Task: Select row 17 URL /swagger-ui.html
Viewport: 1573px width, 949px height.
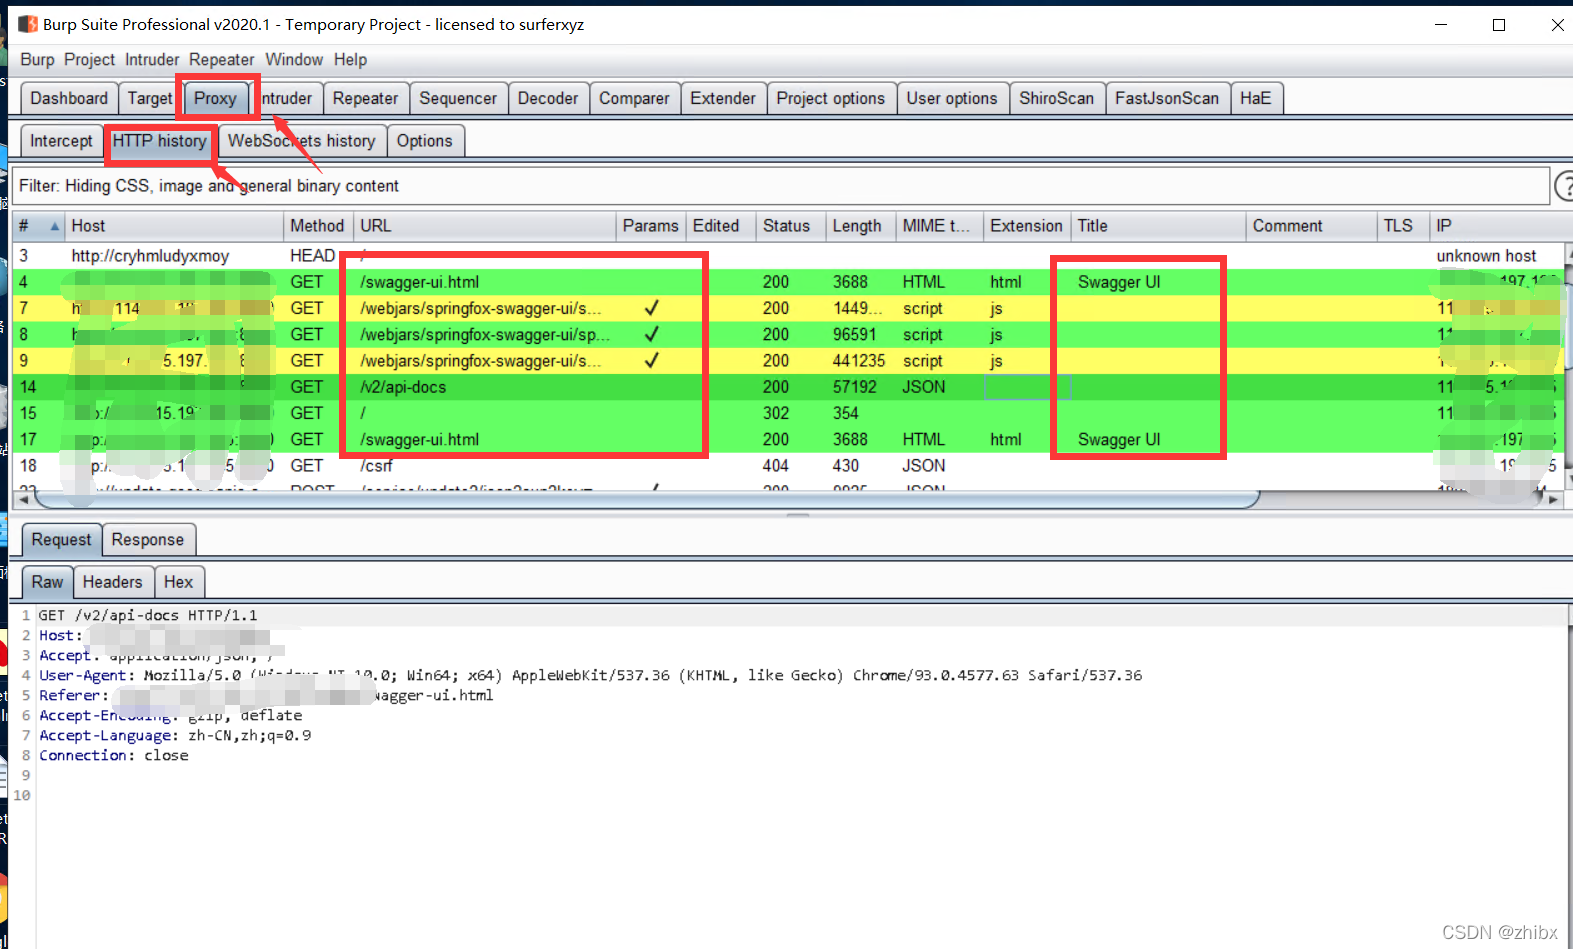Action: coord(420,439)
